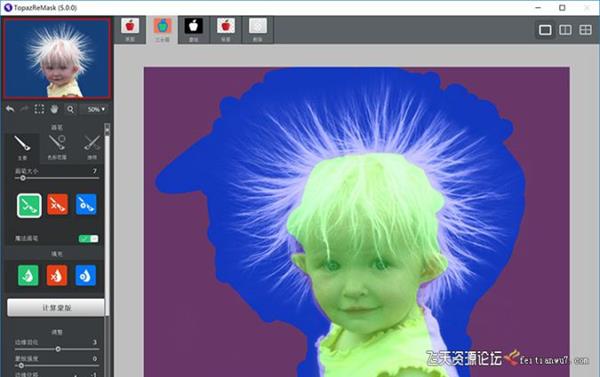Switch to the tri-map view tab

[162, 29]
